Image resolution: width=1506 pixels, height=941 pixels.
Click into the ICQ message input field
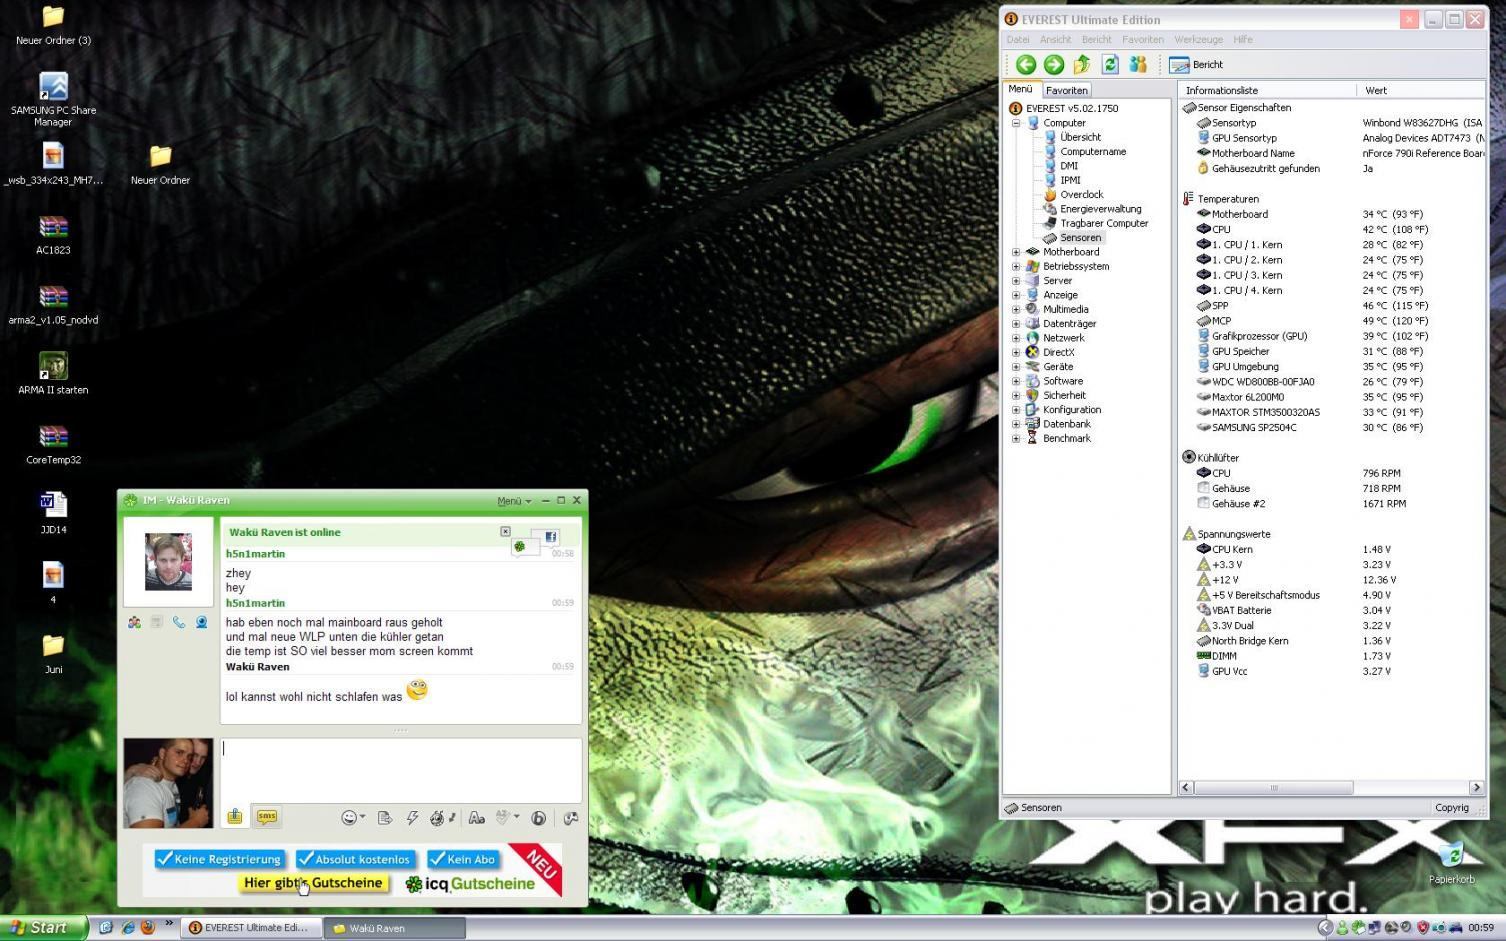coord(400,769)
